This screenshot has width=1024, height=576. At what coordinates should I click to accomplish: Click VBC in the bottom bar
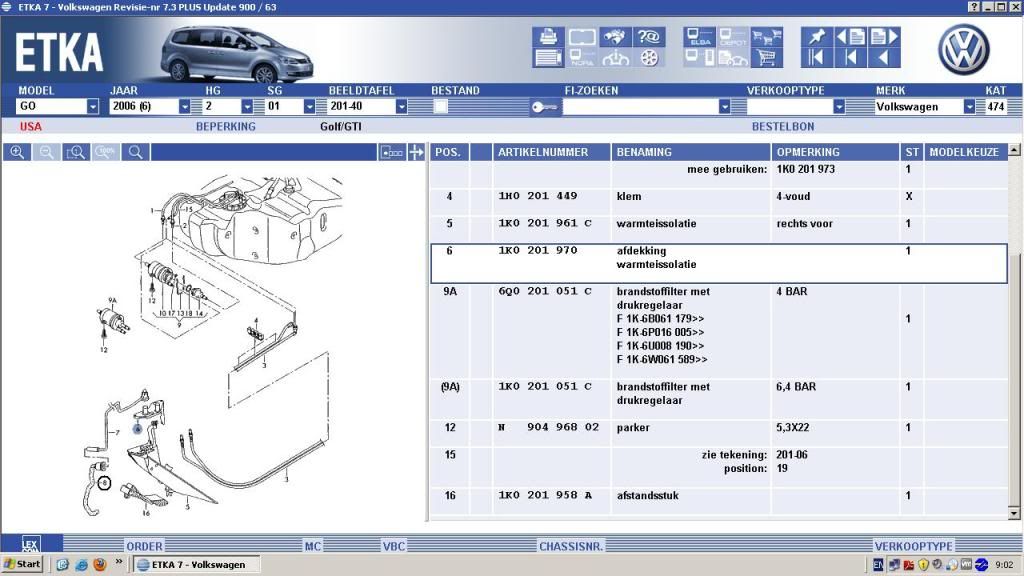(x=394, y=546)
